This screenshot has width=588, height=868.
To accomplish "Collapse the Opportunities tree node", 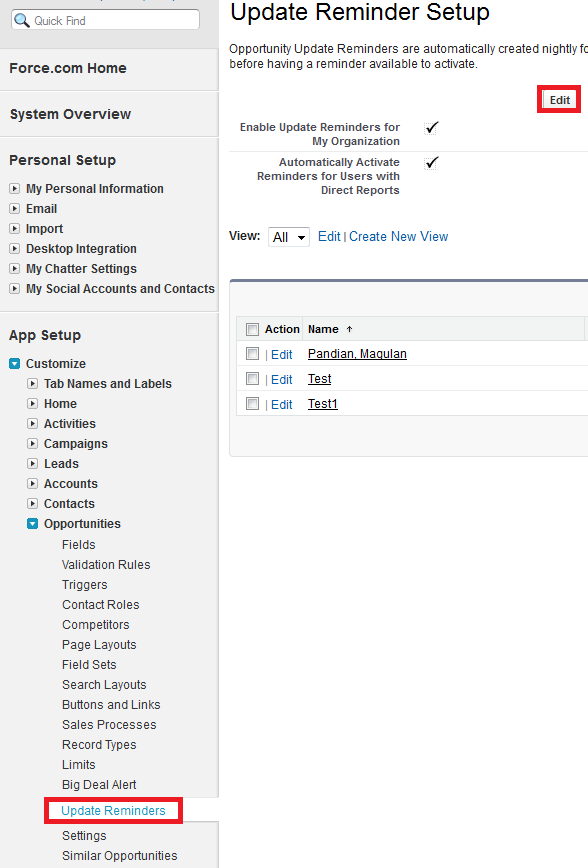I will coord(33,524).
